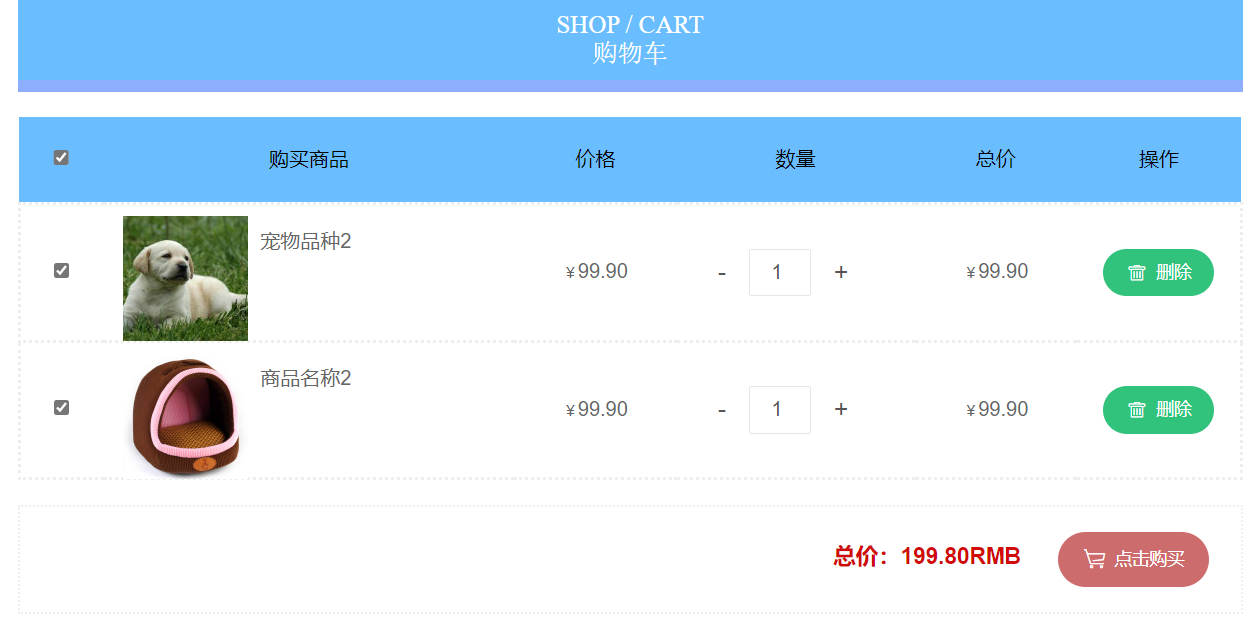
Task: Click the trash icon on 商品名称2 delete button
Action: point(1138,409)
